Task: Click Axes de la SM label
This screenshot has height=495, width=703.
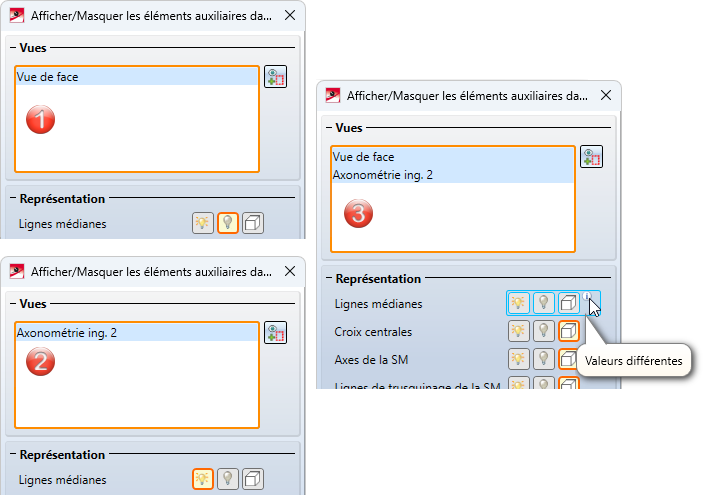Action: tap(371, 360)
